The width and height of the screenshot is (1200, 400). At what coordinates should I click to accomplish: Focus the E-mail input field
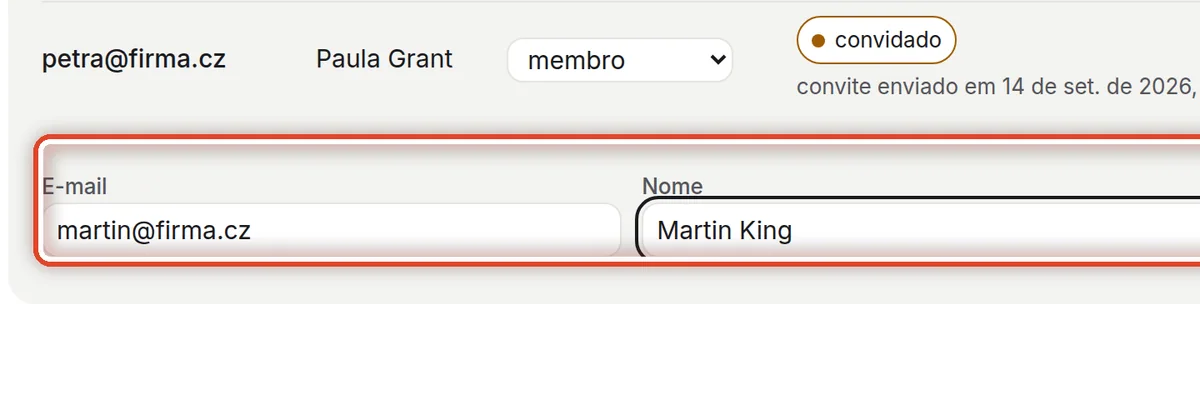(332, 231)
